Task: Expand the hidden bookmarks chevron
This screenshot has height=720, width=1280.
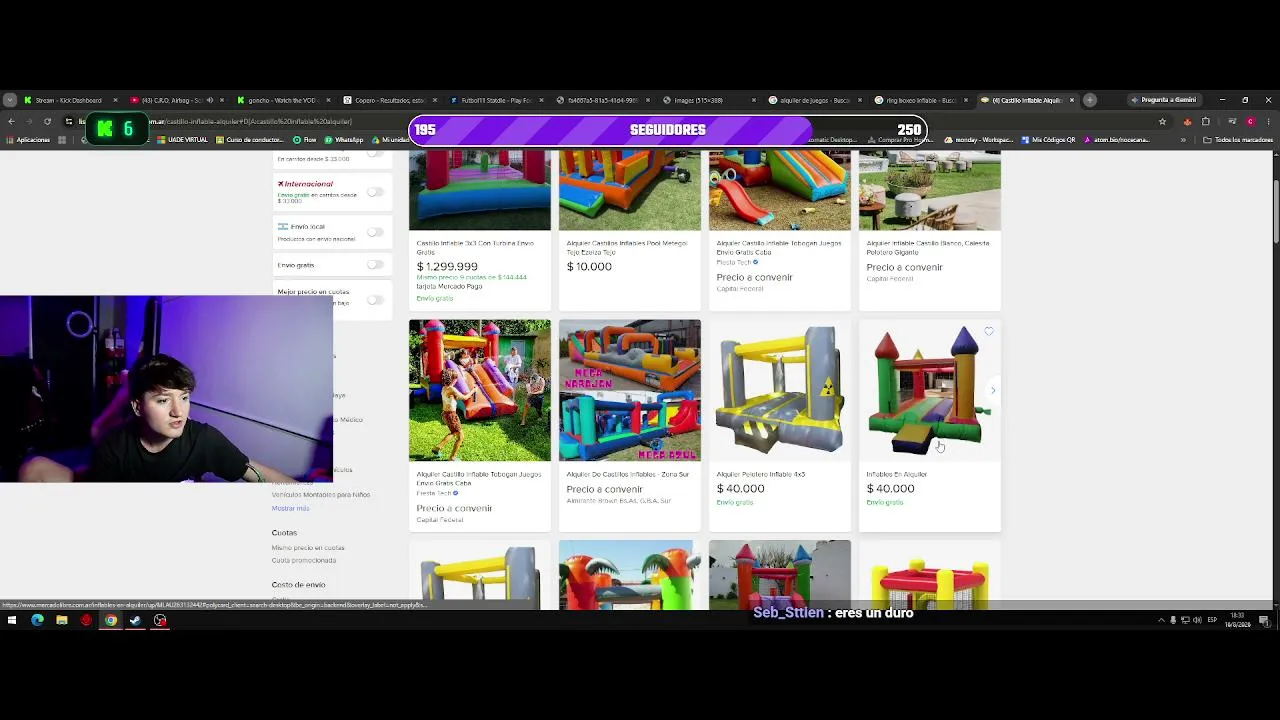Action: [x=1183, y=140]
